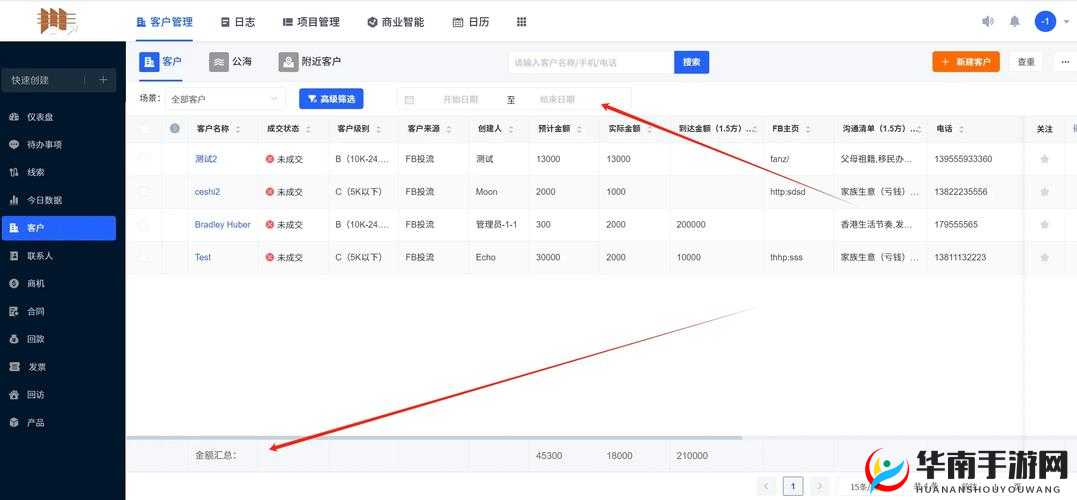Tick the checkbox for the Test row
1077x500 pixels.
pos(144,258)
